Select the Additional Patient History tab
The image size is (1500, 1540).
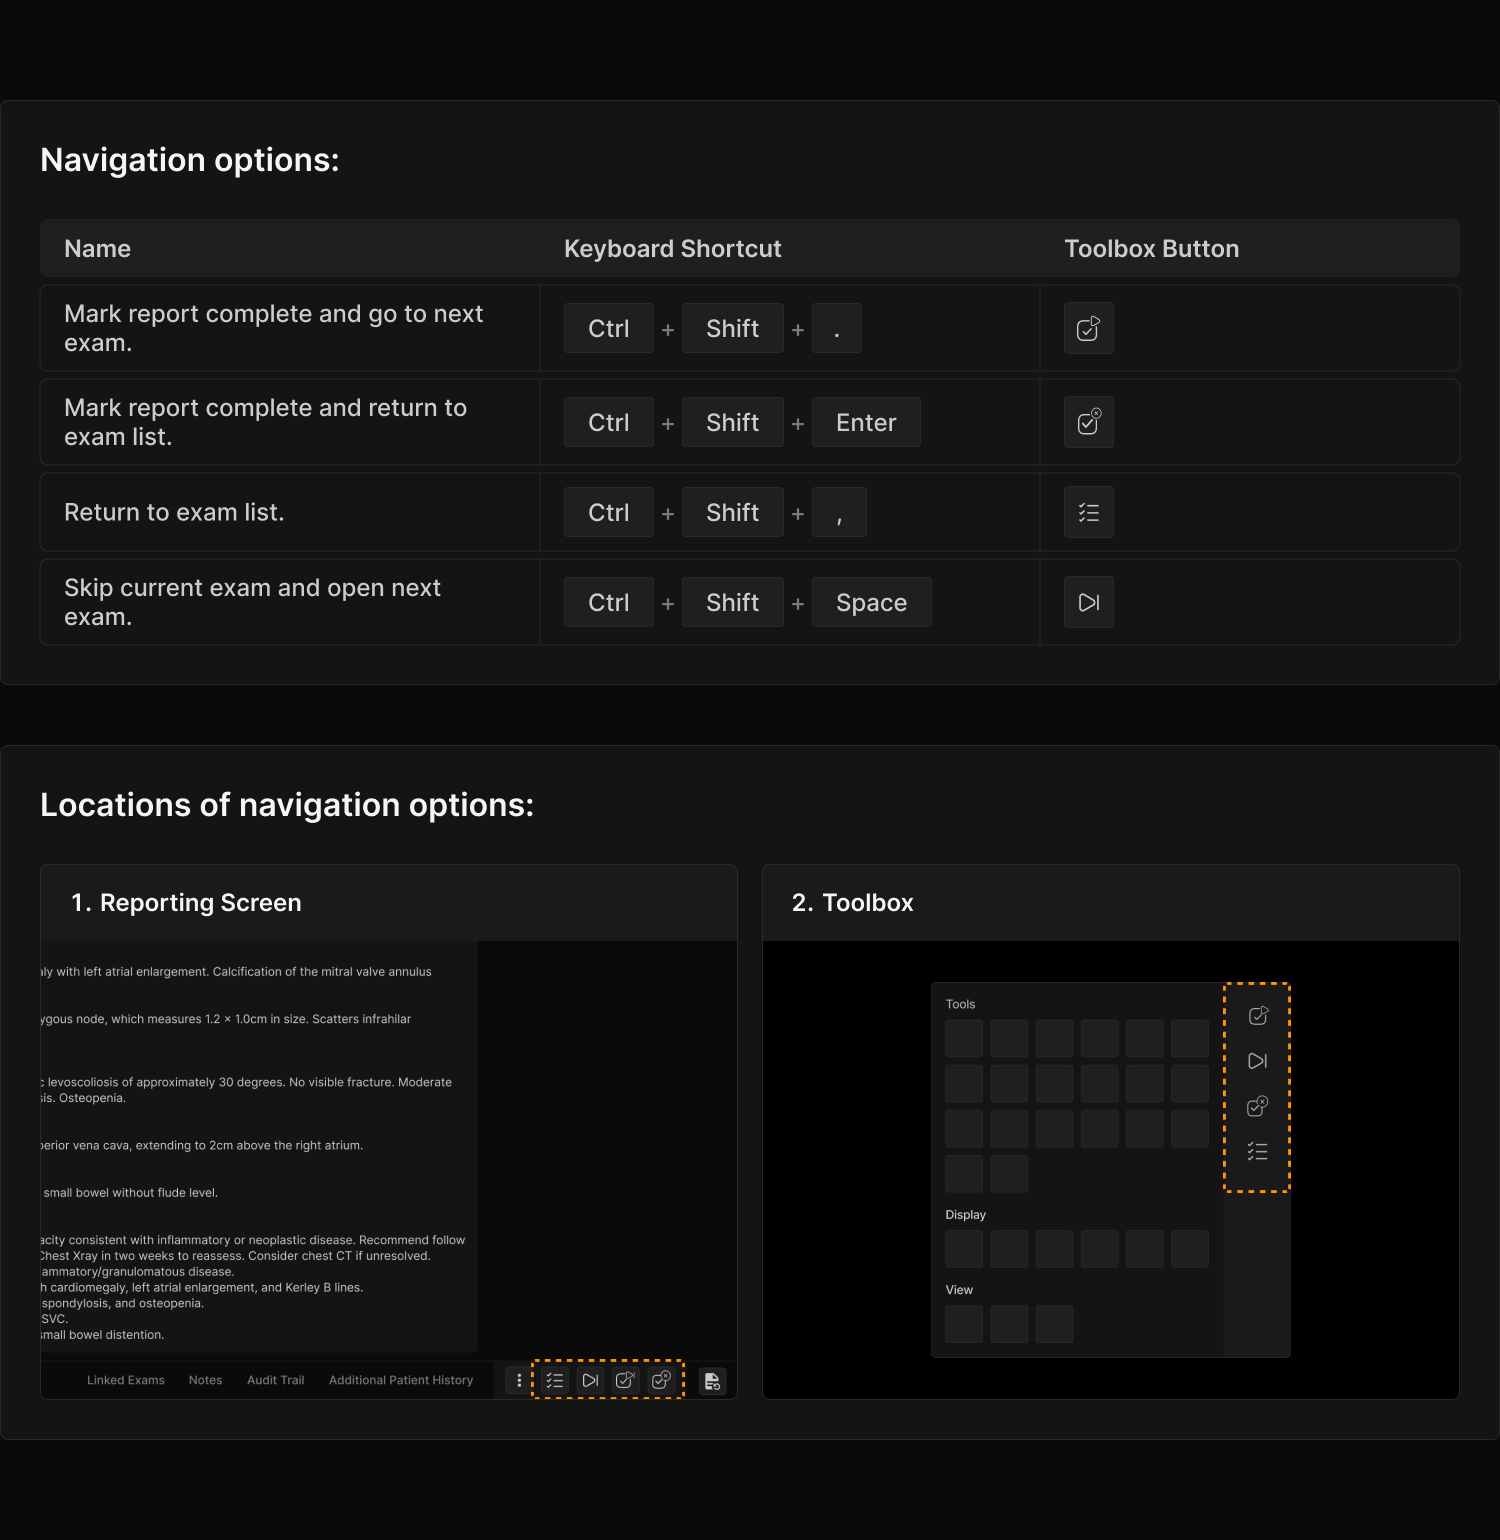coord(401,1380)
